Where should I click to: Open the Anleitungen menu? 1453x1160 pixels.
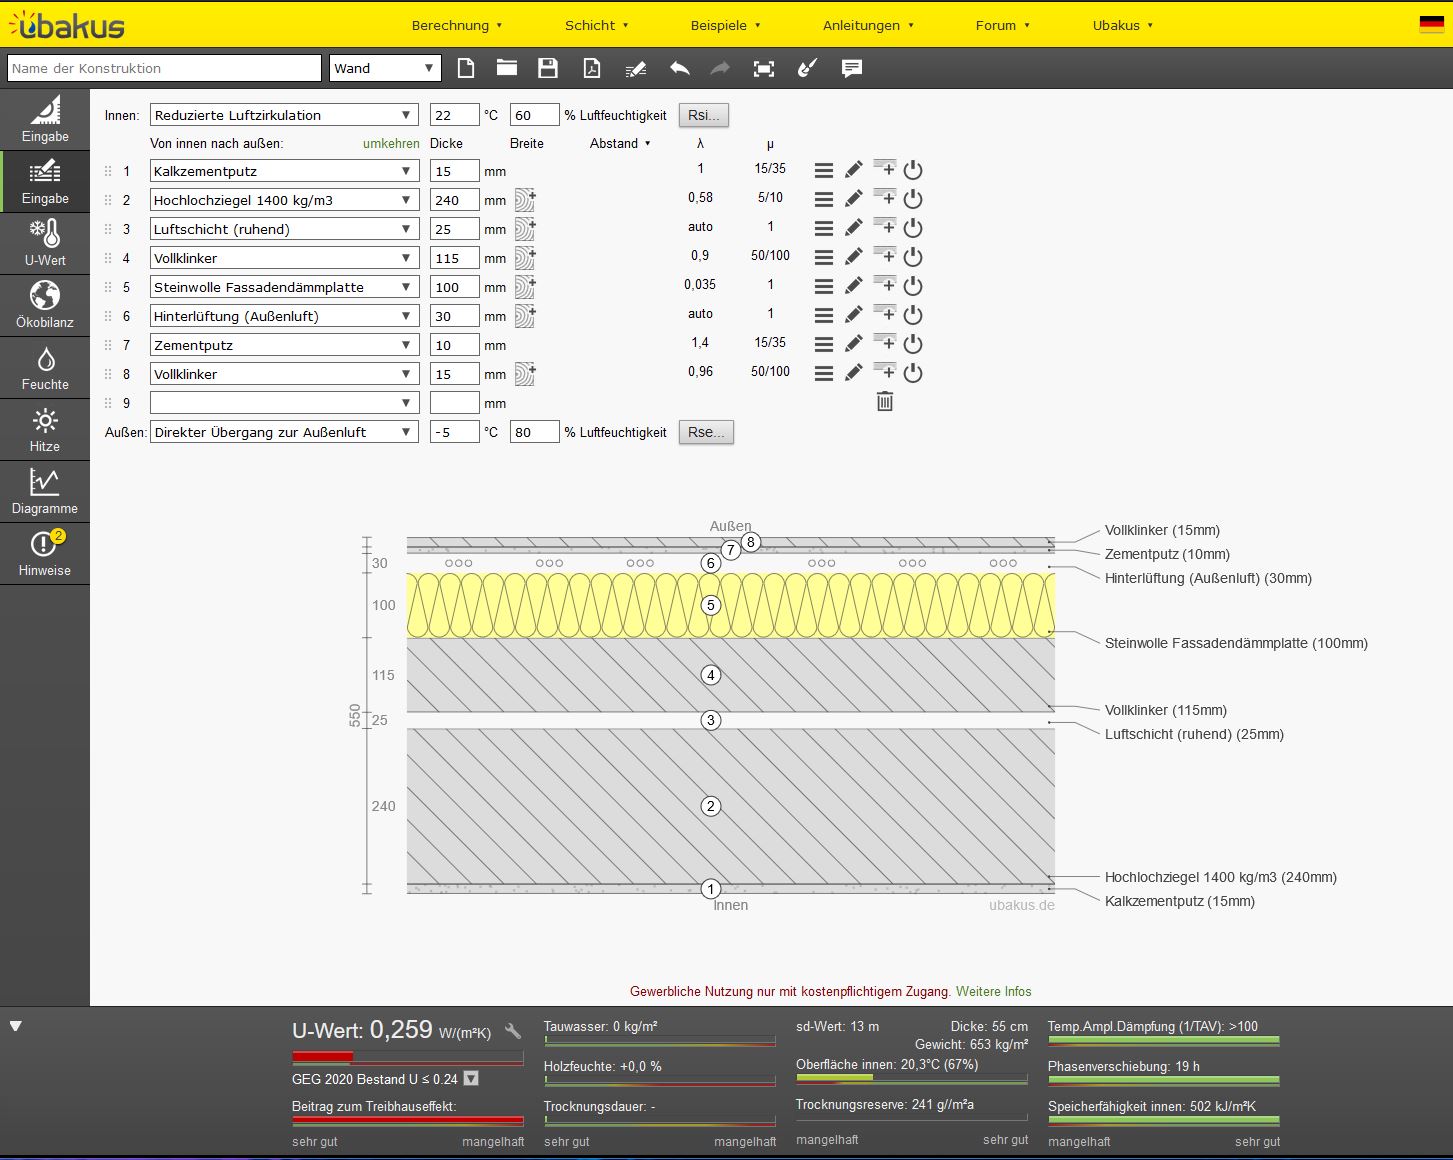tap(868, 25)
